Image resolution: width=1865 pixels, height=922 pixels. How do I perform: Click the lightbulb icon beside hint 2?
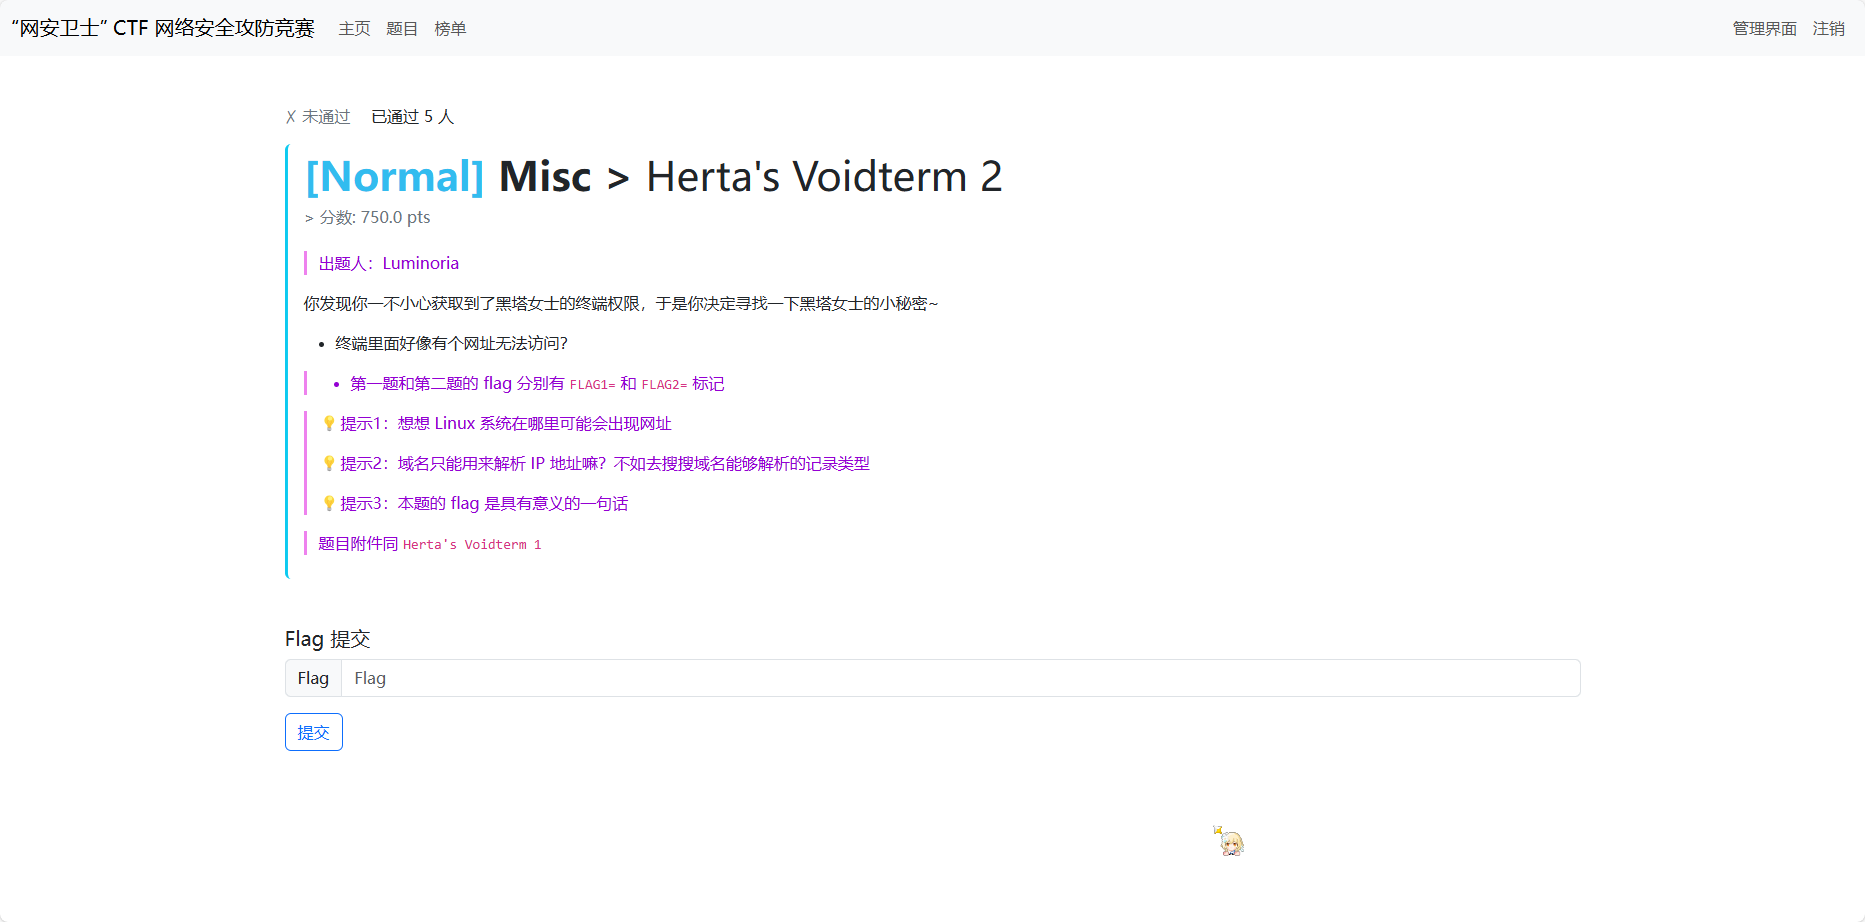click(x=328, y=464)
